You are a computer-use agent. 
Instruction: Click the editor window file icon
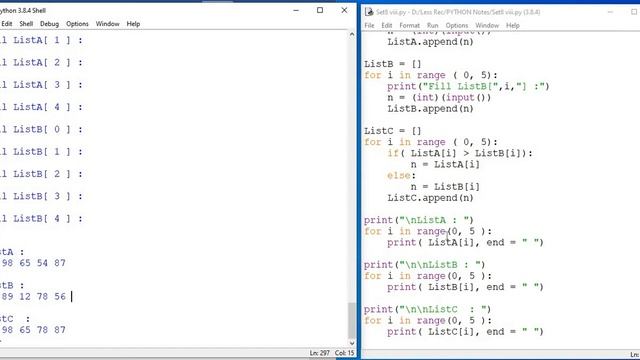point(369,12)
